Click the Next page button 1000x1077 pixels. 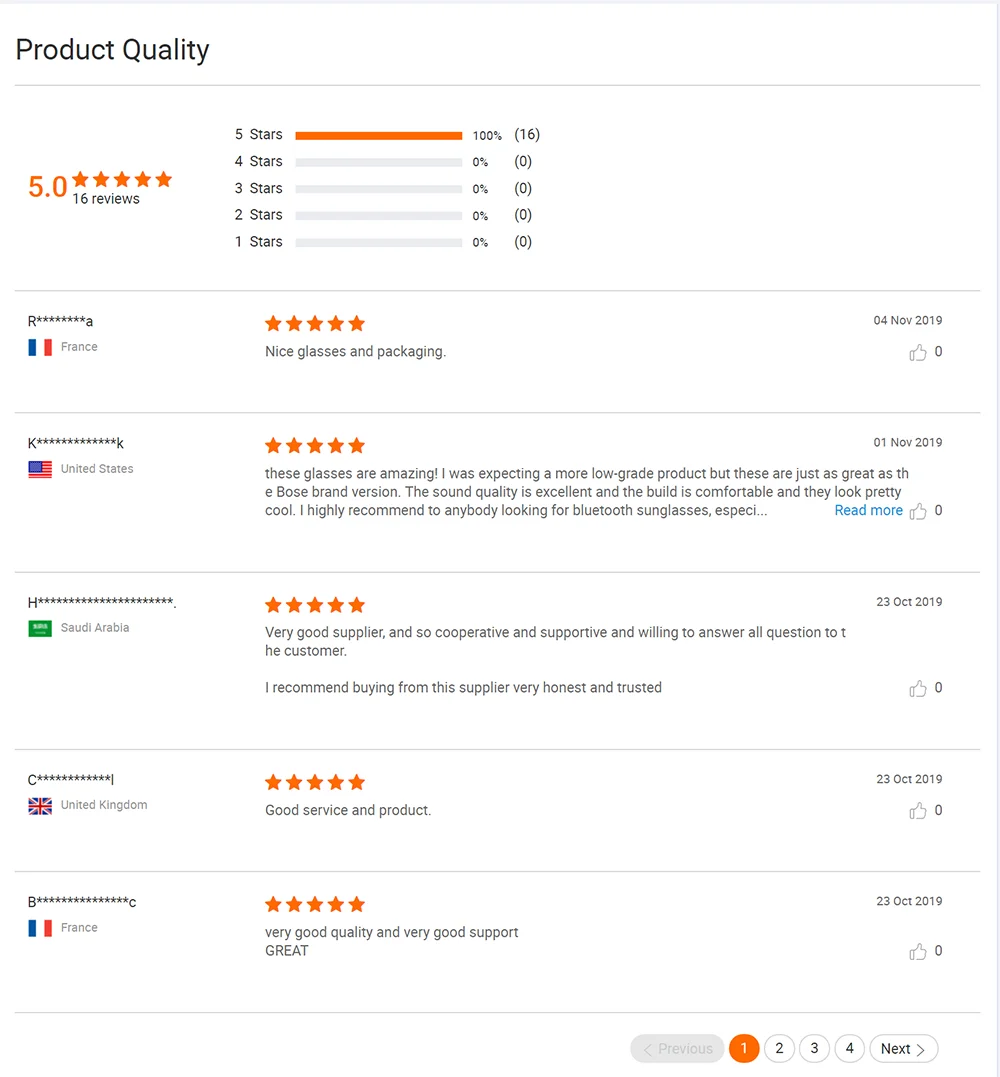[903, 1048]
